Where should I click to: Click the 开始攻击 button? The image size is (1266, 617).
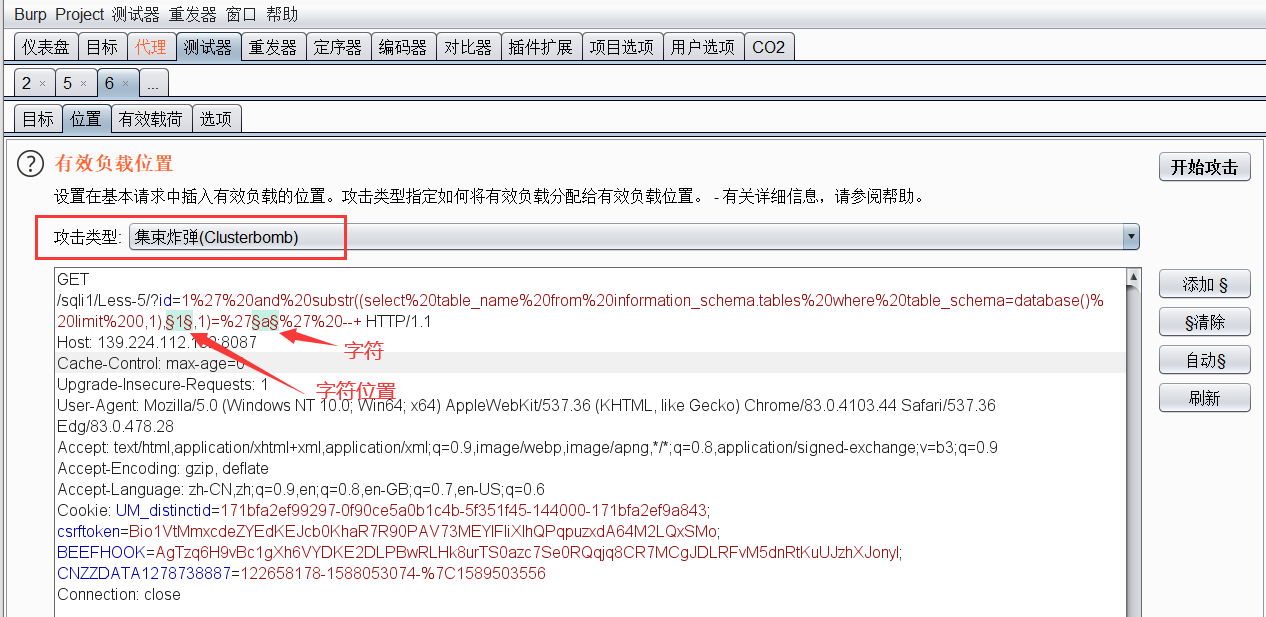[x=1205, y=167]
